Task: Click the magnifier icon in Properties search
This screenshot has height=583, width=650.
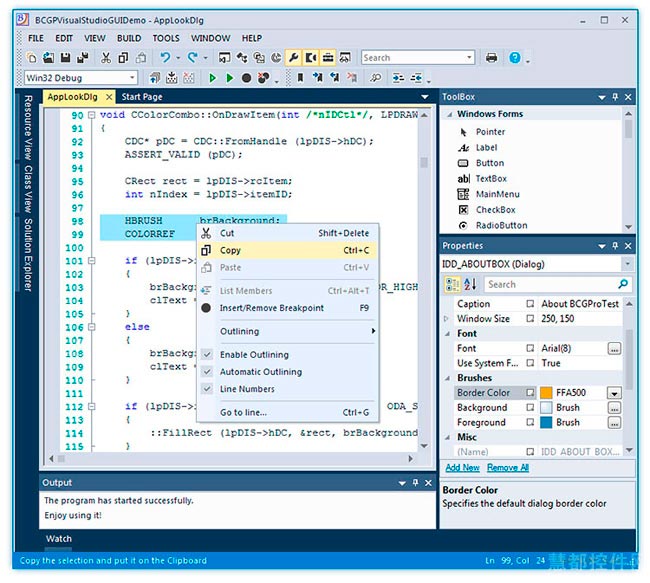Action: [623, 284]
